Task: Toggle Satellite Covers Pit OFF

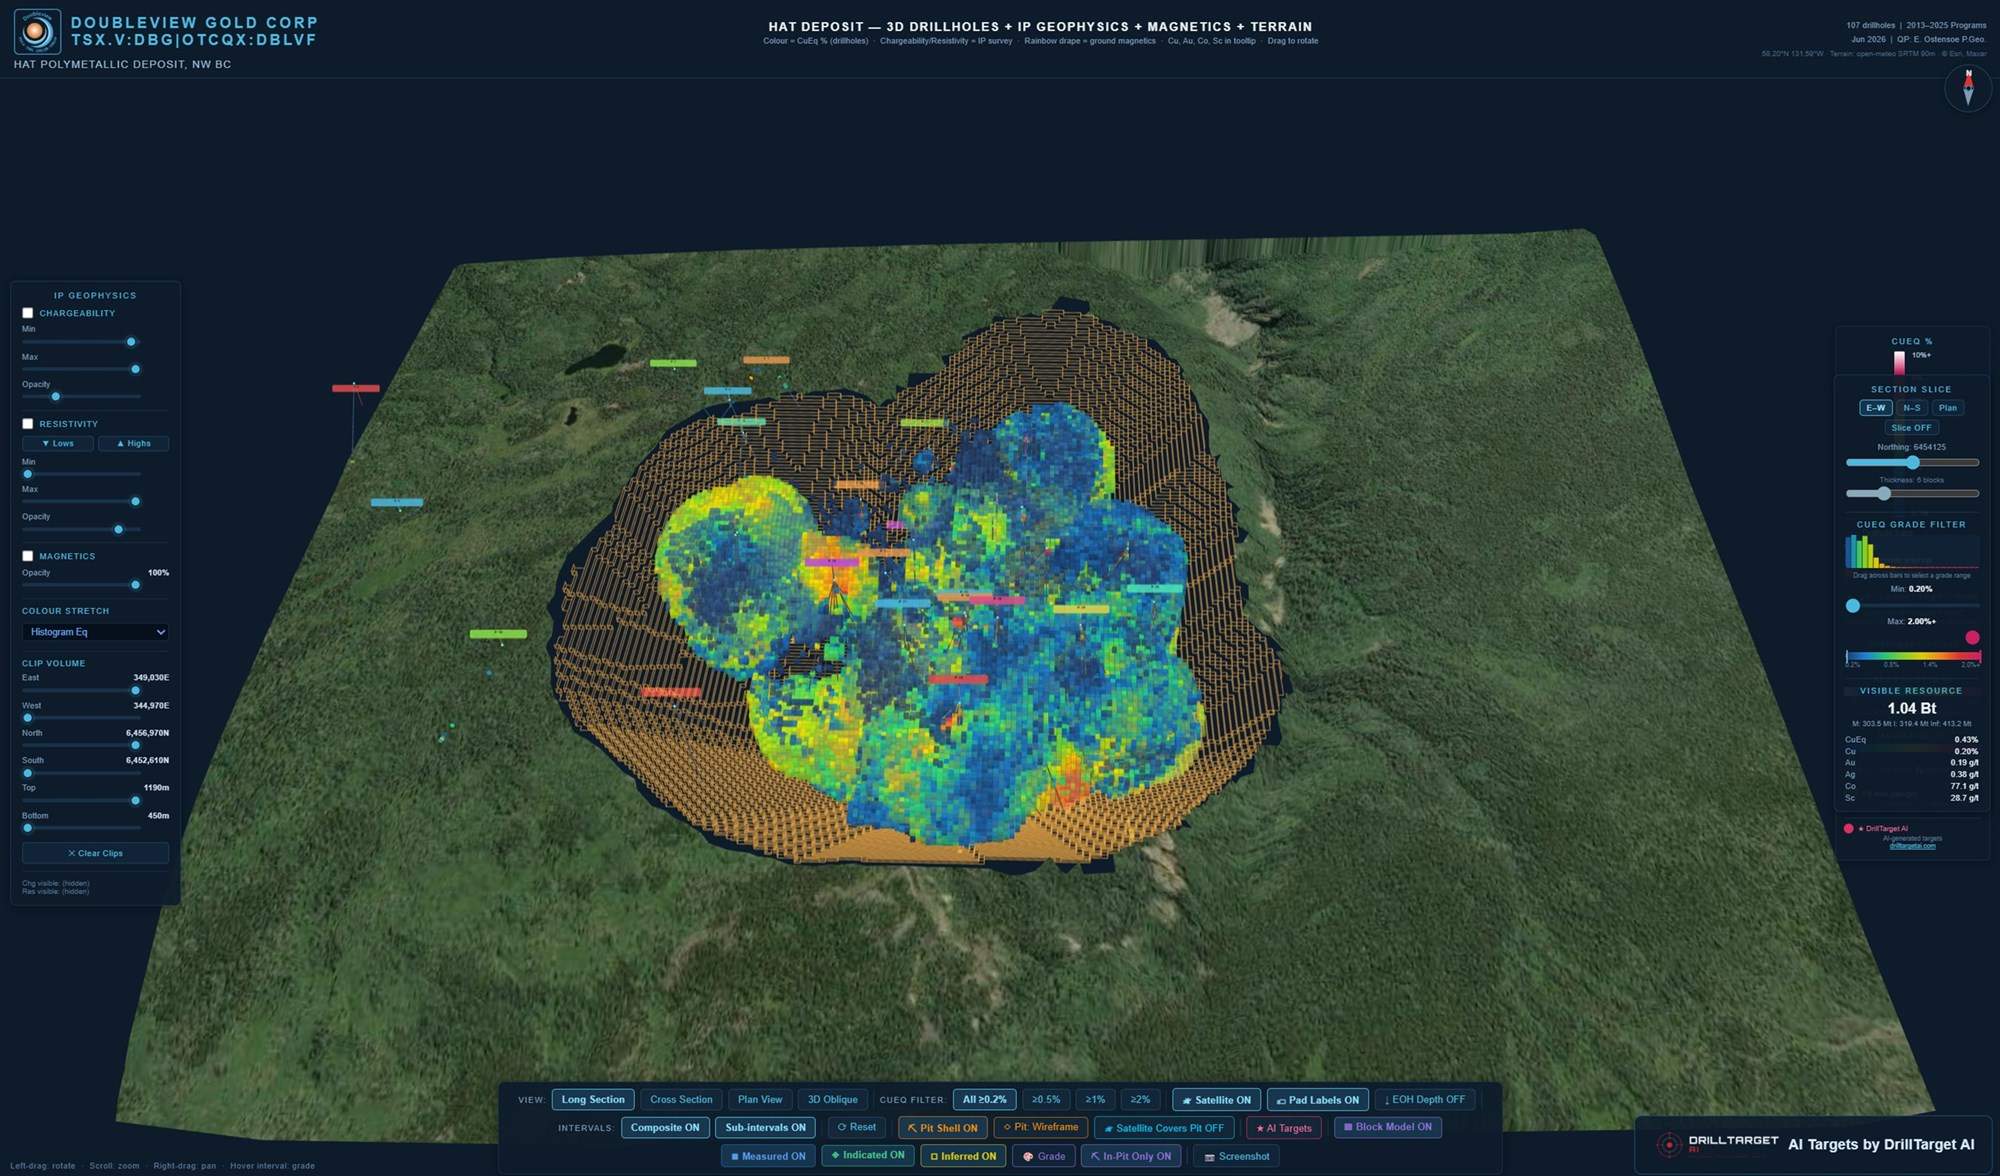Action: tap(1163, 1128)
